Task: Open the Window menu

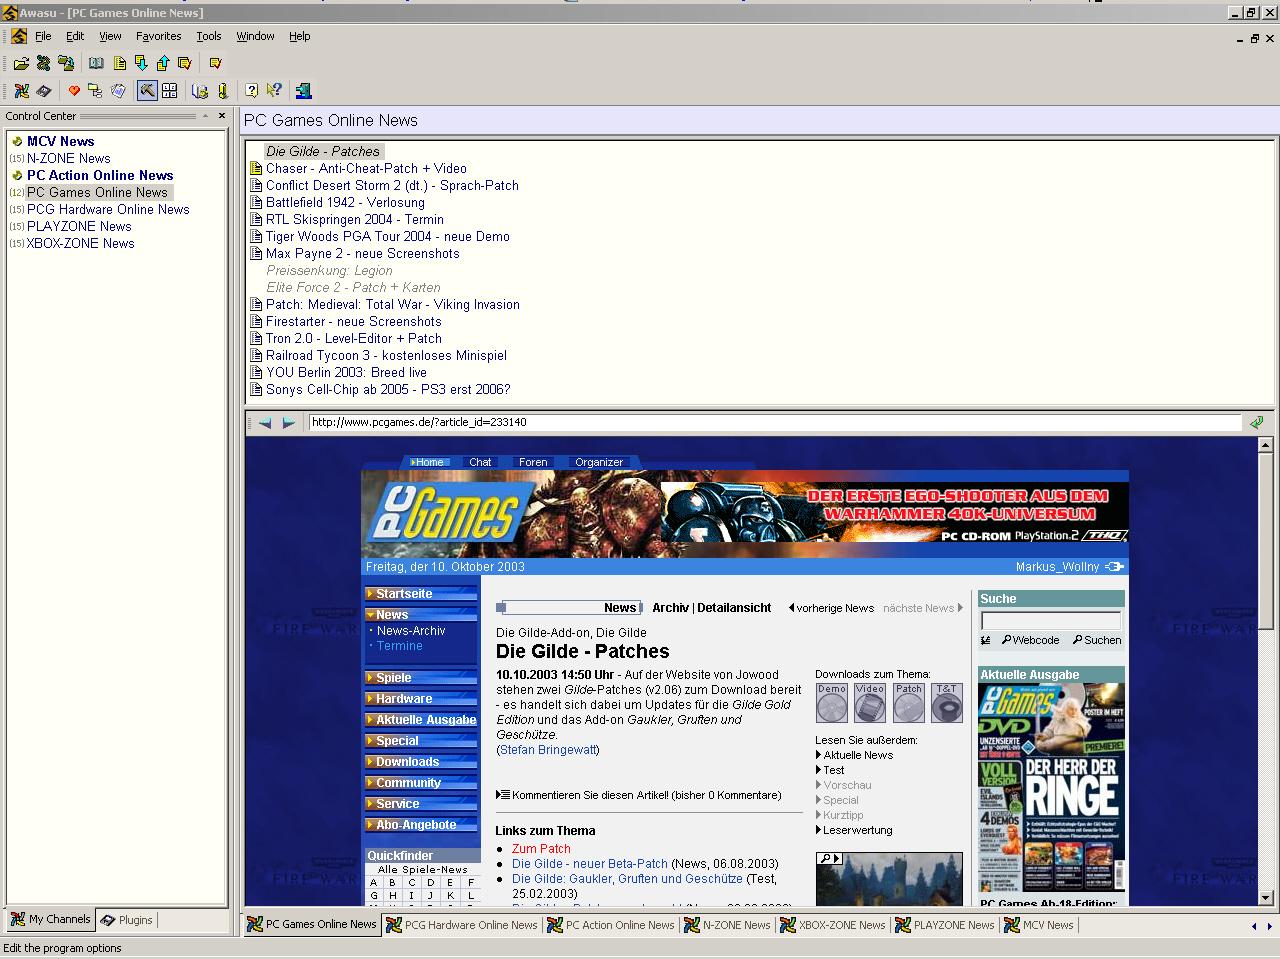Action: [x=255, y=36]
